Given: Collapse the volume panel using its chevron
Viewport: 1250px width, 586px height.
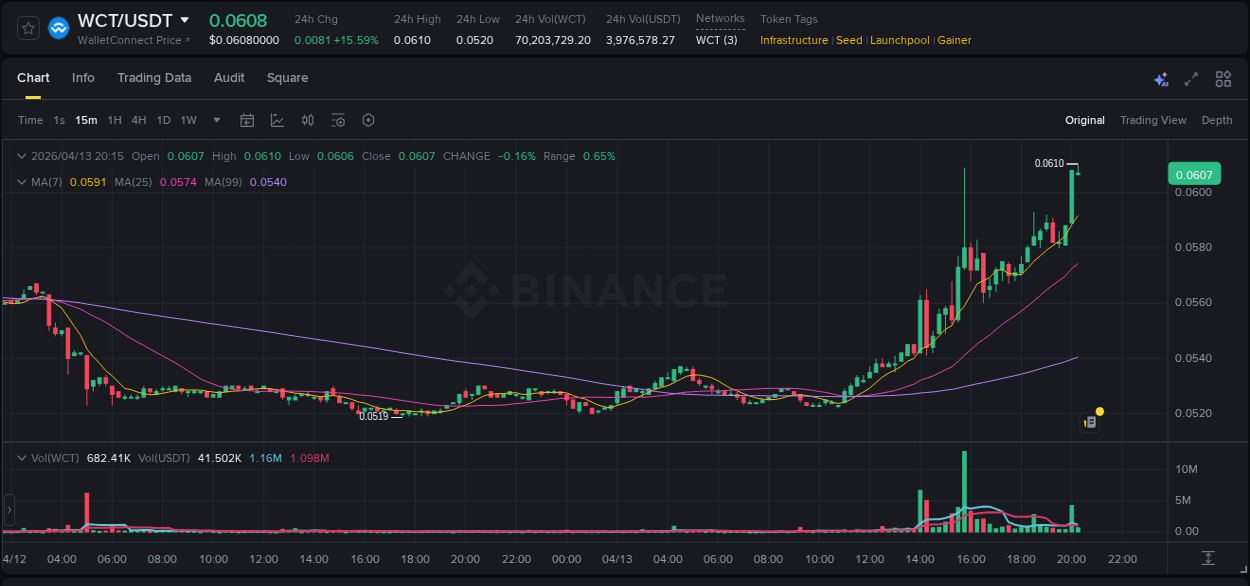Looking at the screenshot, I should click(x=21, y=457).
